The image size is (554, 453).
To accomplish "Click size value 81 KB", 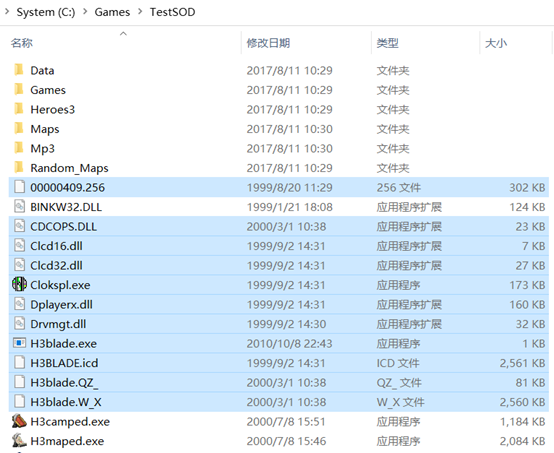I will click(x=530, y=382).
